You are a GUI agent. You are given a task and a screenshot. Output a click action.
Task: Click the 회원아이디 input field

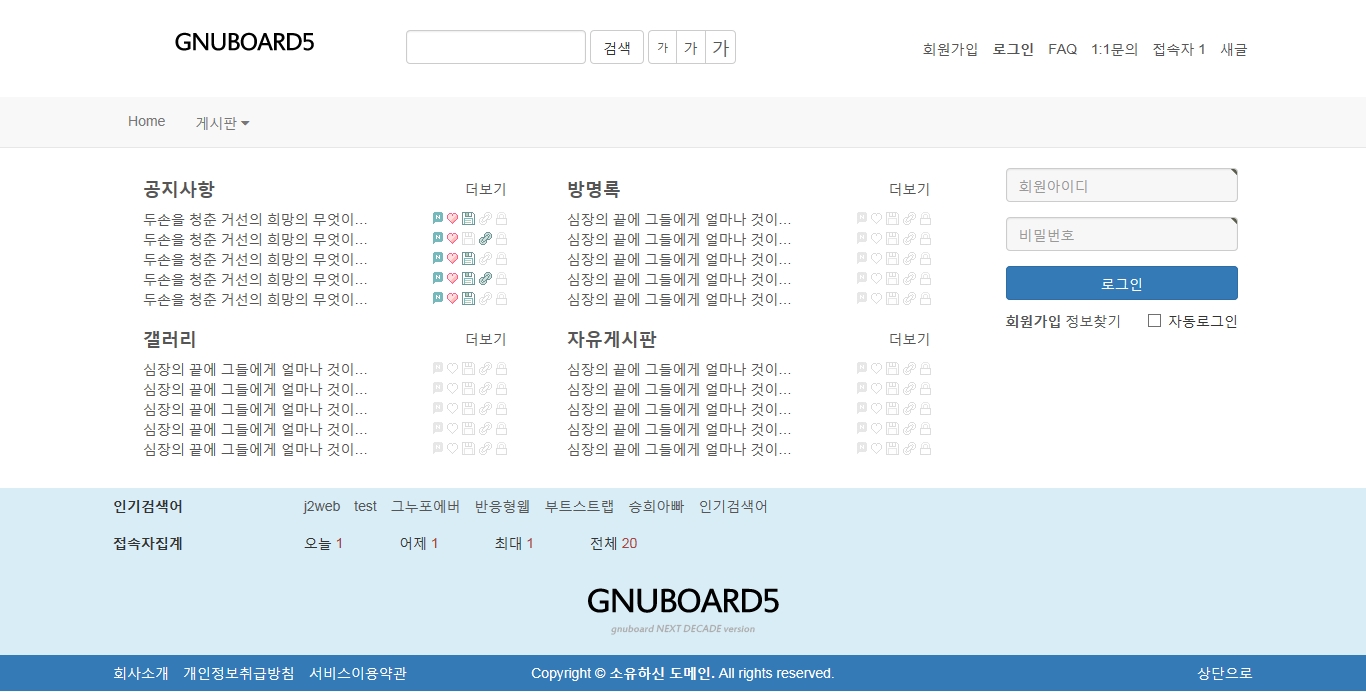[x=1121, y=186]
